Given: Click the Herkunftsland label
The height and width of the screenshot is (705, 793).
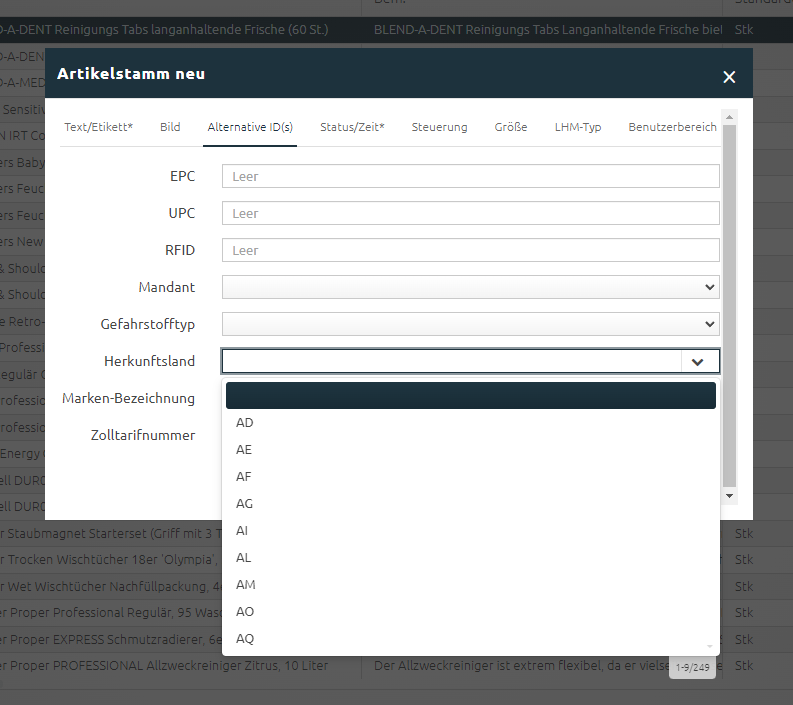Looking at the screenshot, I should pos(149,361).
